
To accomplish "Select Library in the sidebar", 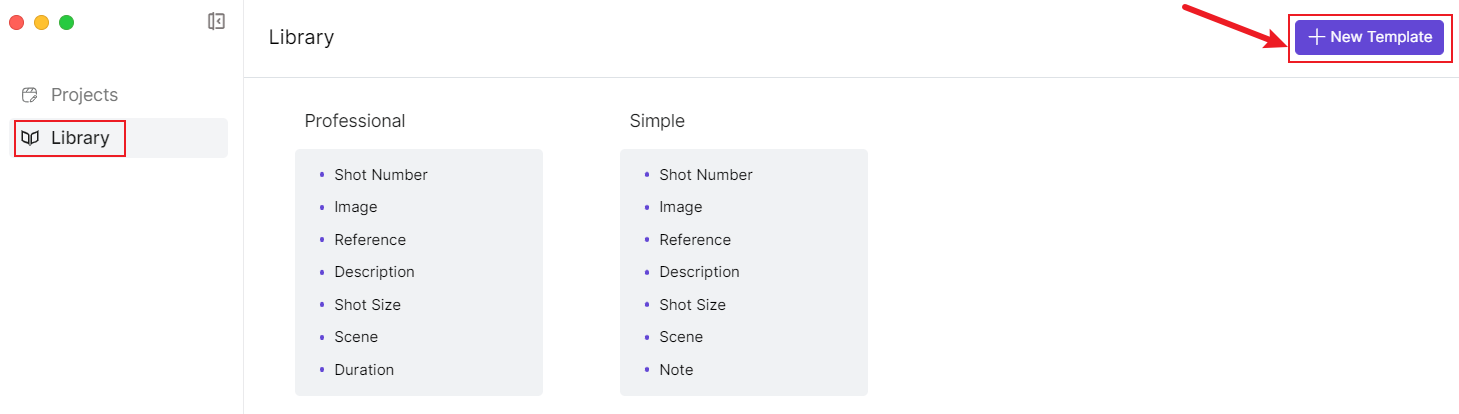I will (80, 138).
